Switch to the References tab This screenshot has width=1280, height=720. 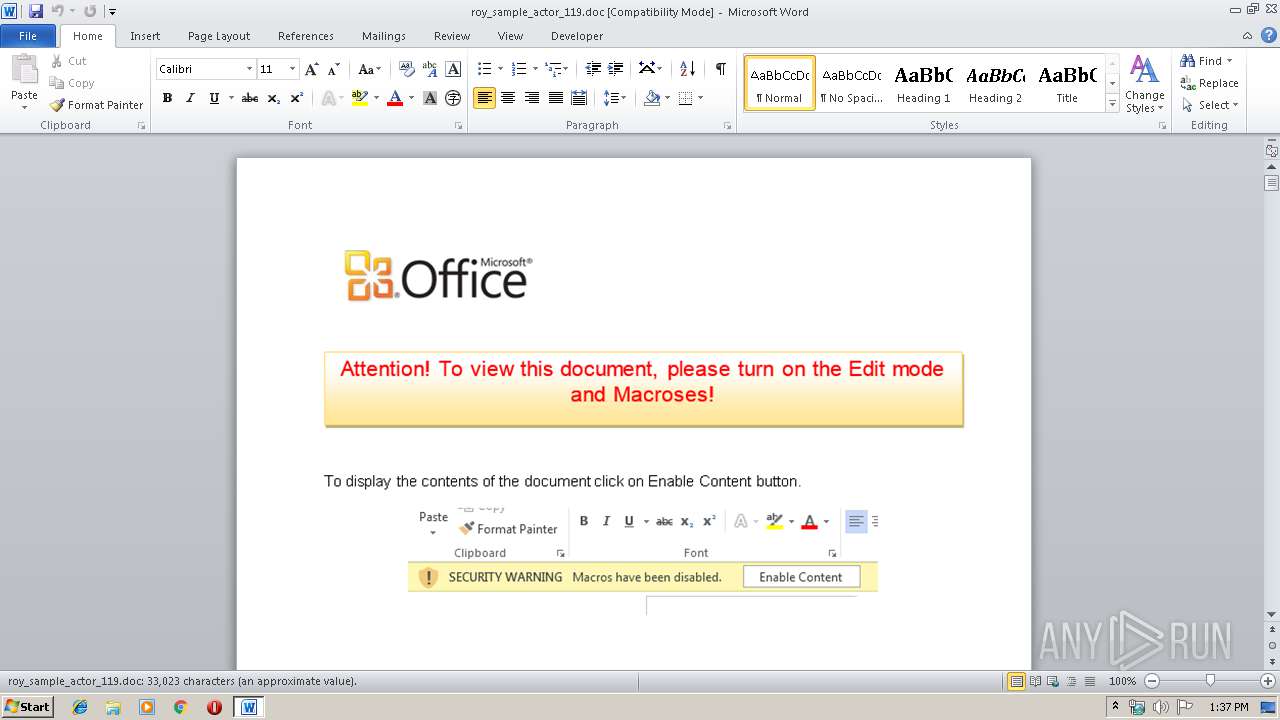(306, 36)
